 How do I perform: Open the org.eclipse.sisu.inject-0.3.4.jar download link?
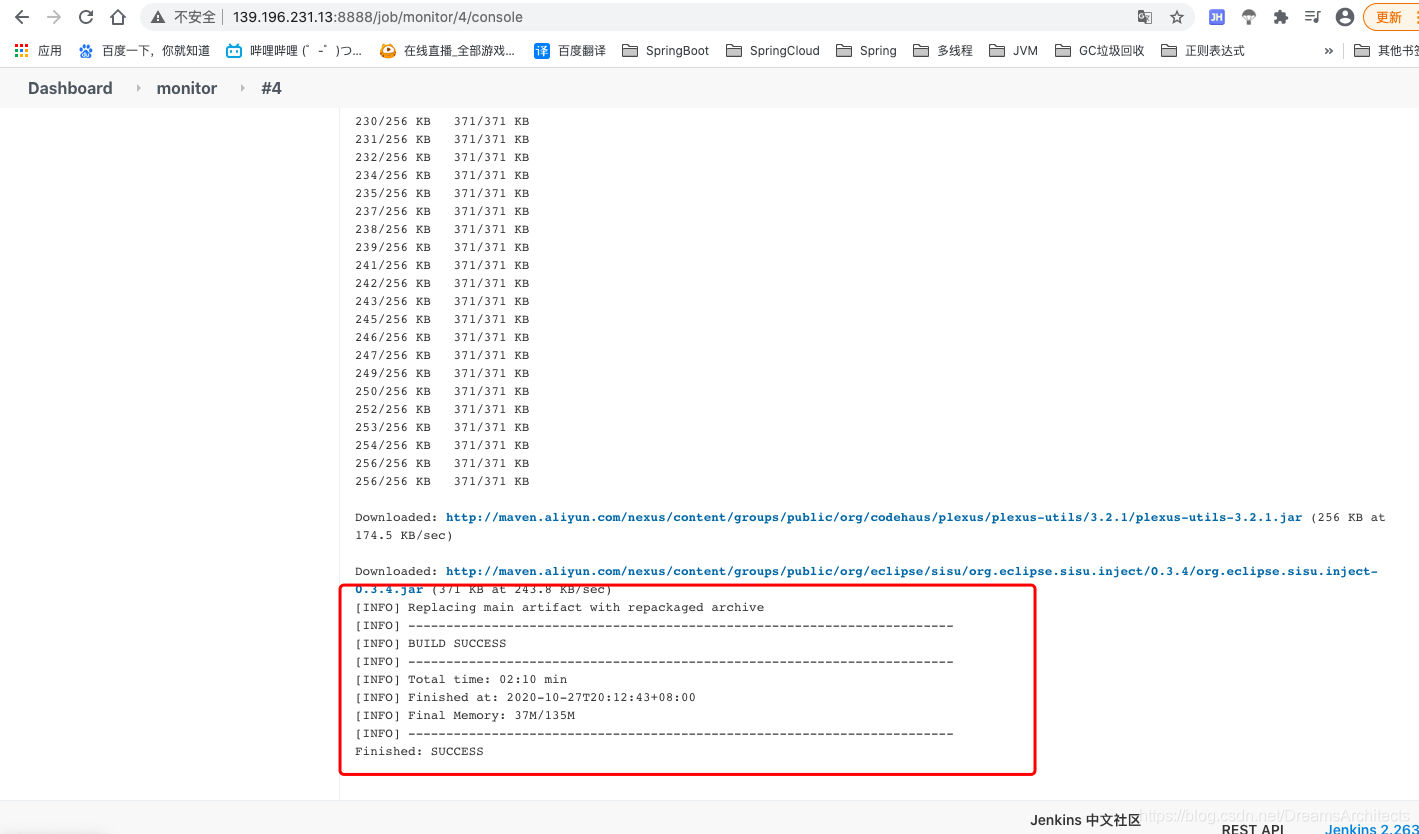(x=911, y=571)
